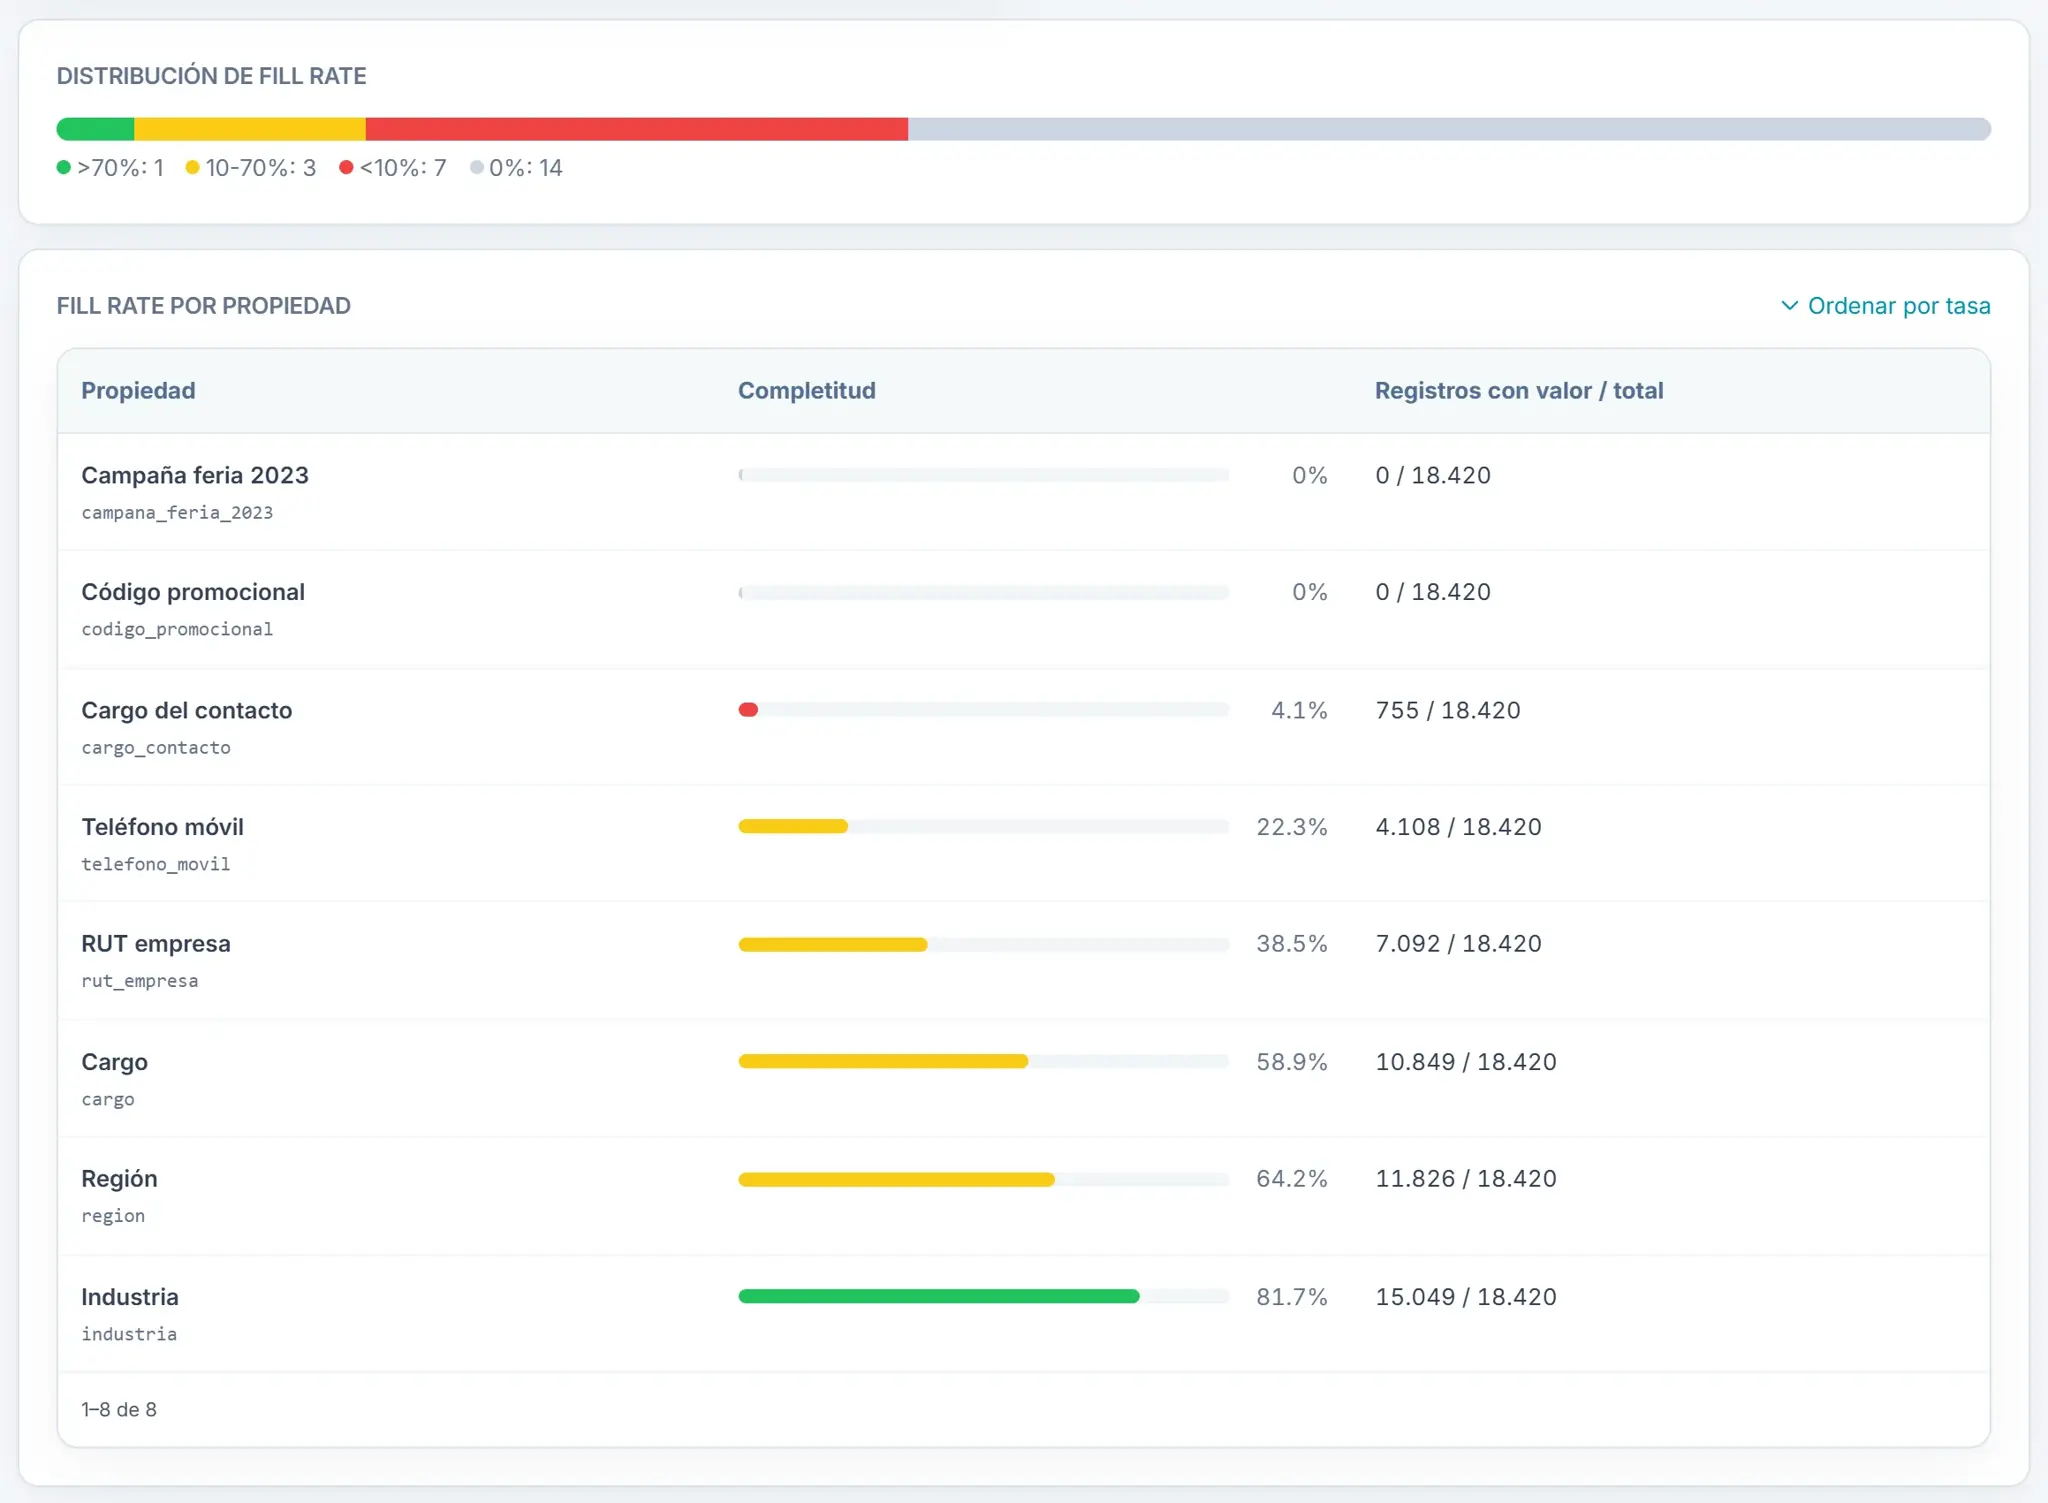Click Registros con valor / total header
The height and width of the screenshot is (1503, 2048).
coord(1519,391)
